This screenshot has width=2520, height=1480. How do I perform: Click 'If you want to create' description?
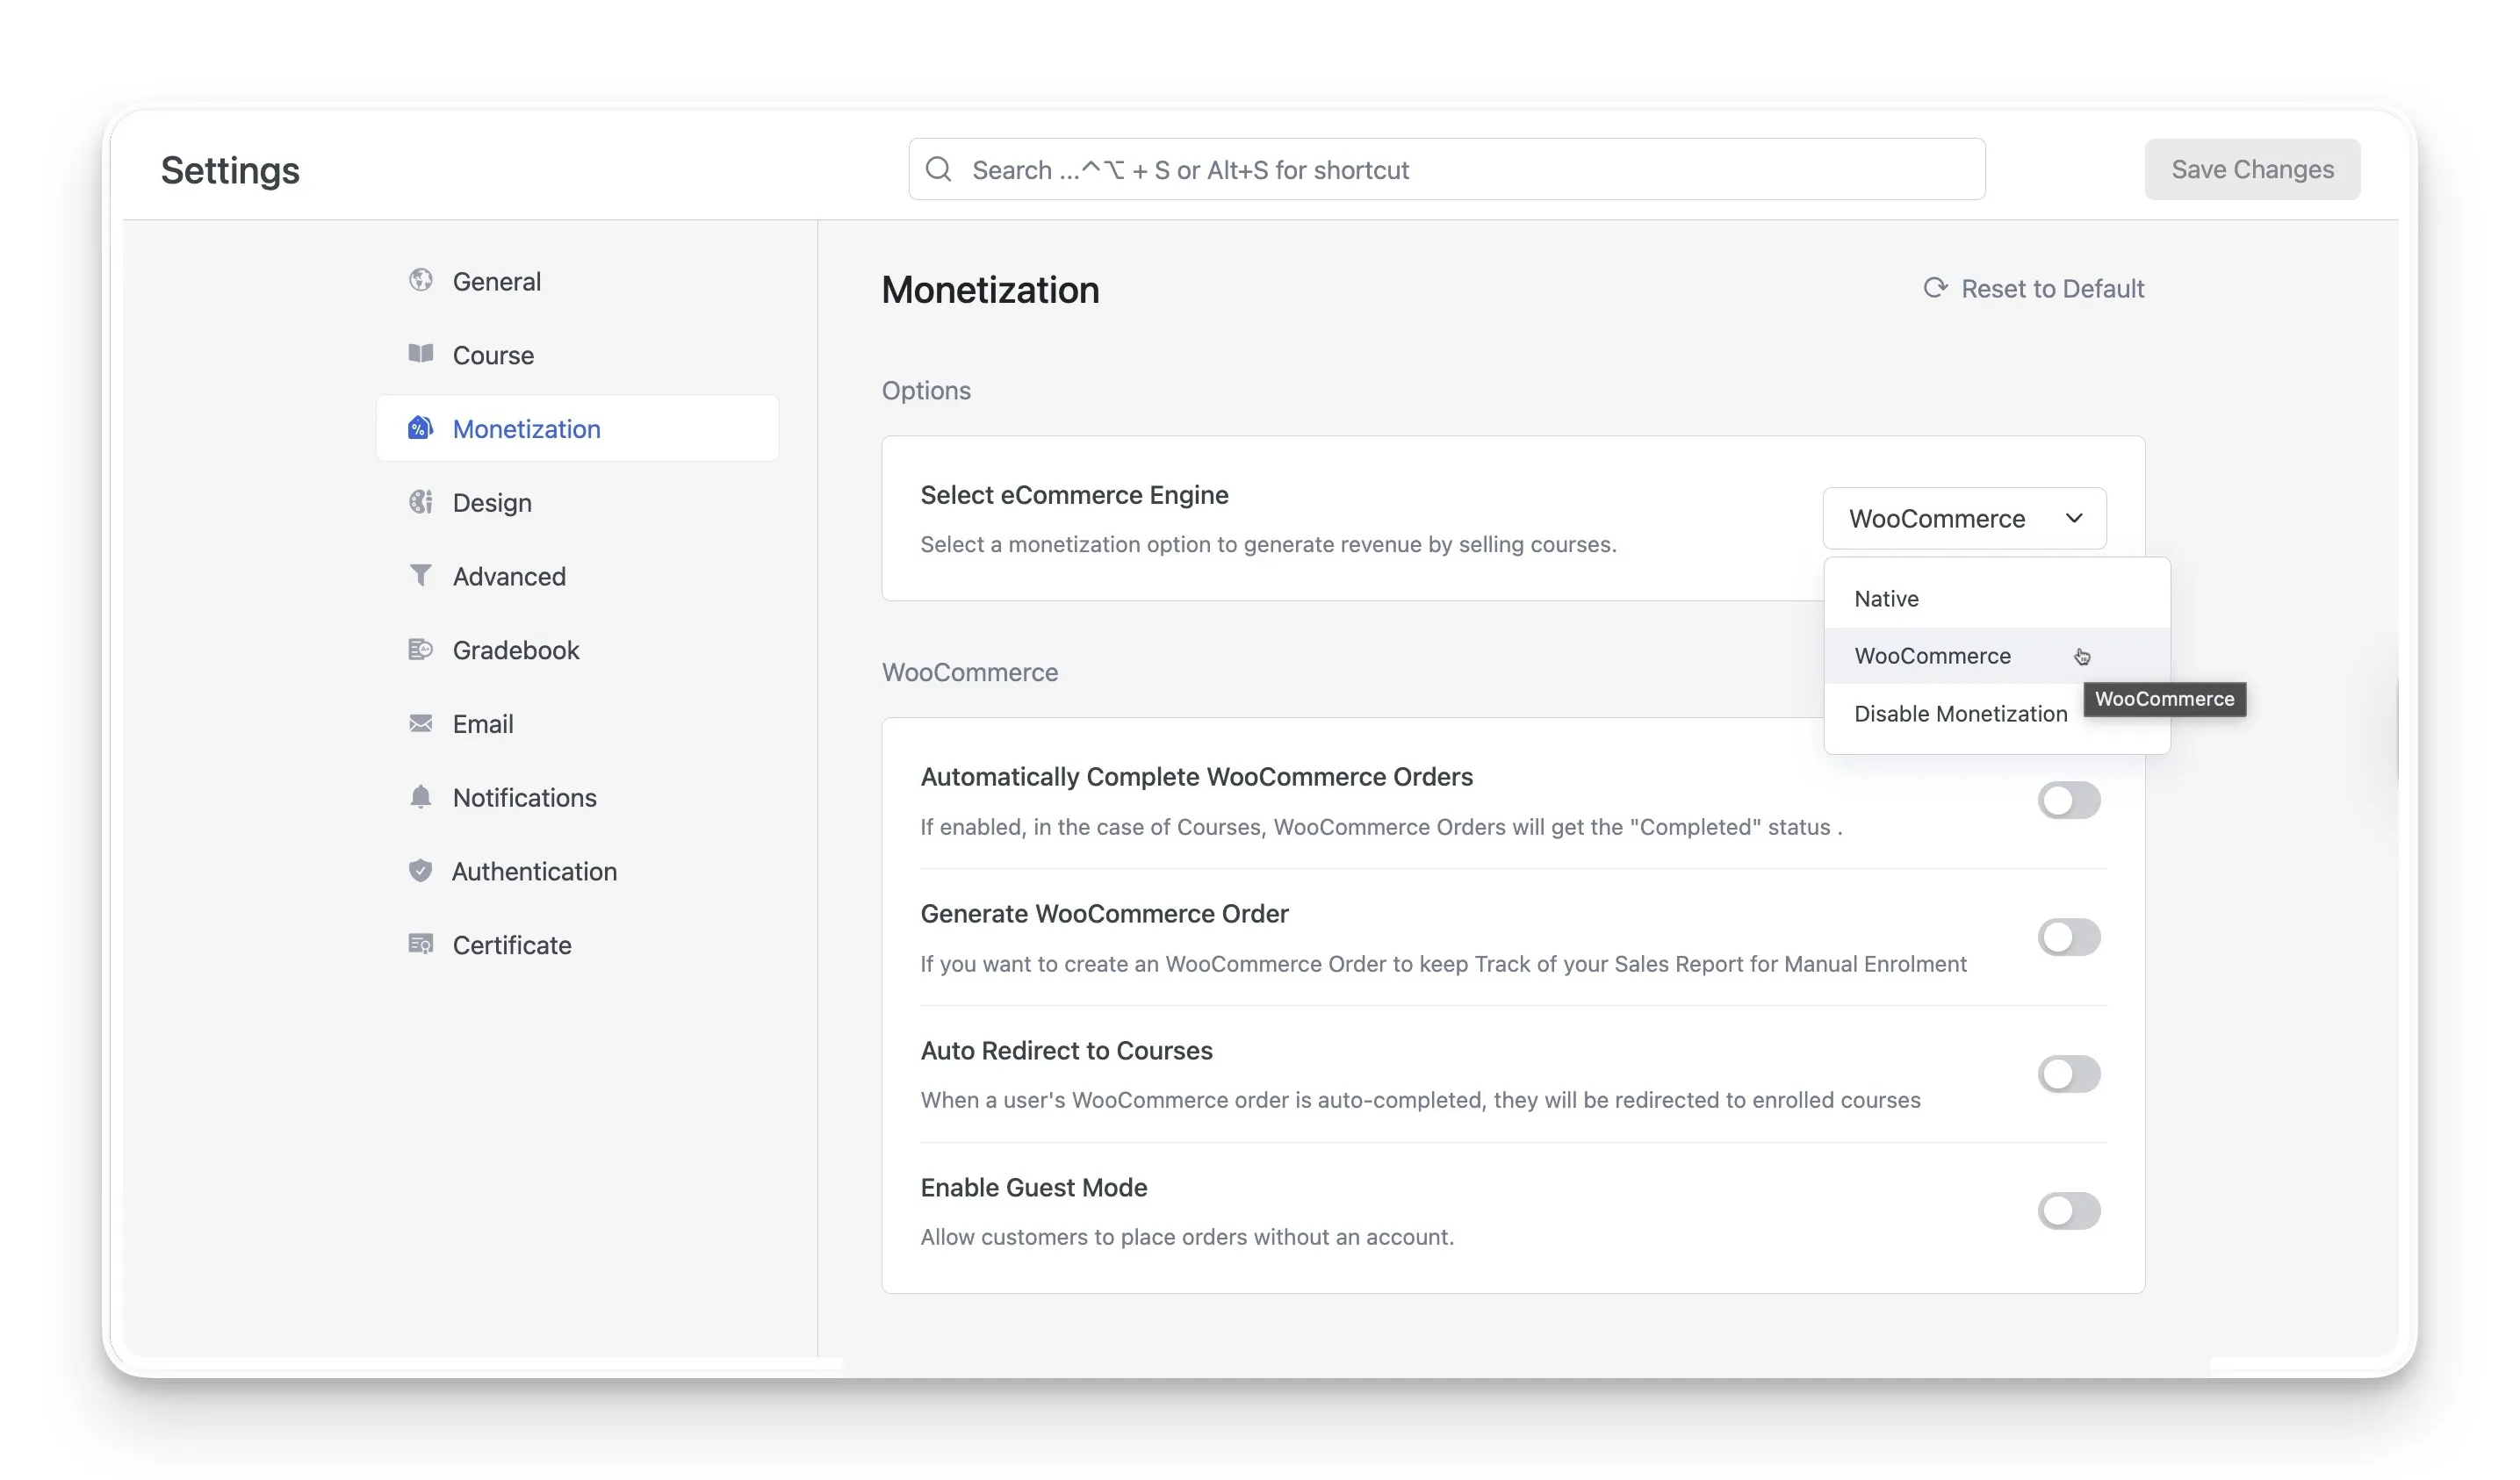tap(1443, 964)
